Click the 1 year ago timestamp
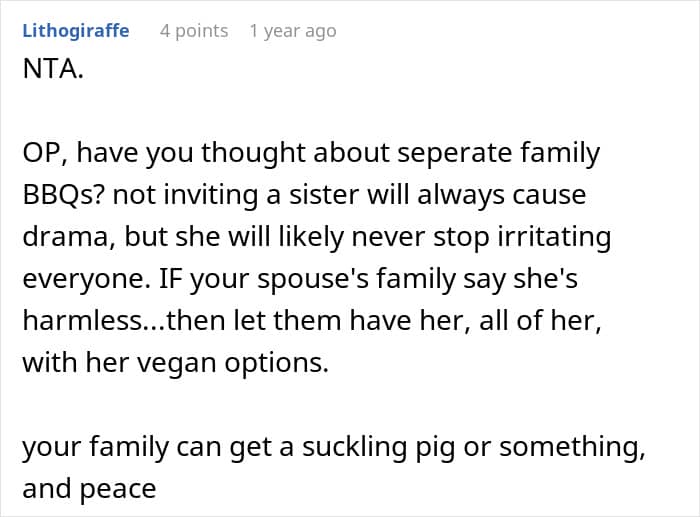The image size is (700, 517). (x=292, y=31)
